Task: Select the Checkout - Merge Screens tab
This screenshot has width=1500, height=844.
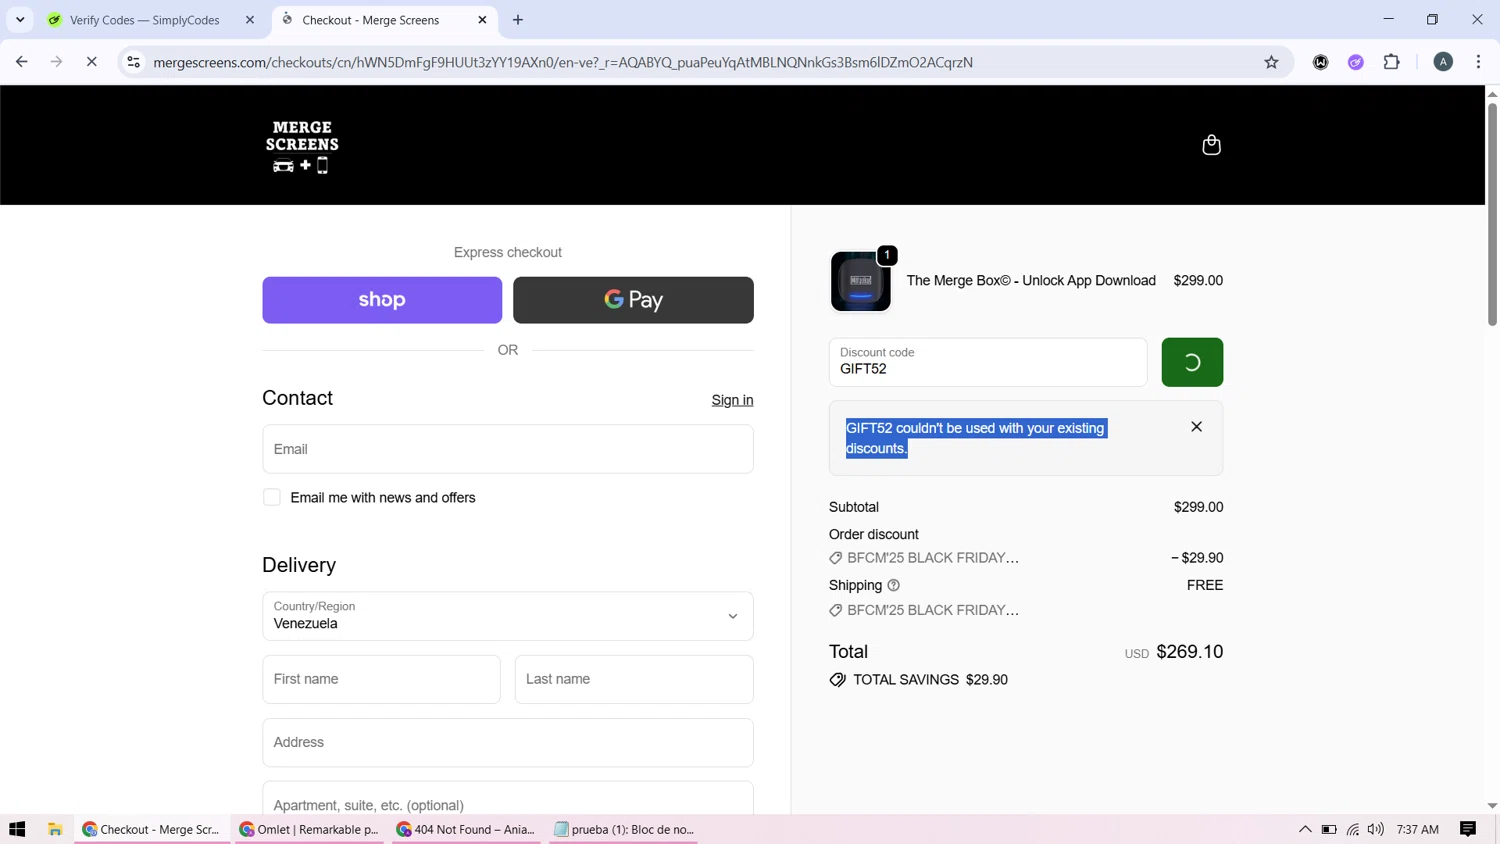Action: [371, 20]
